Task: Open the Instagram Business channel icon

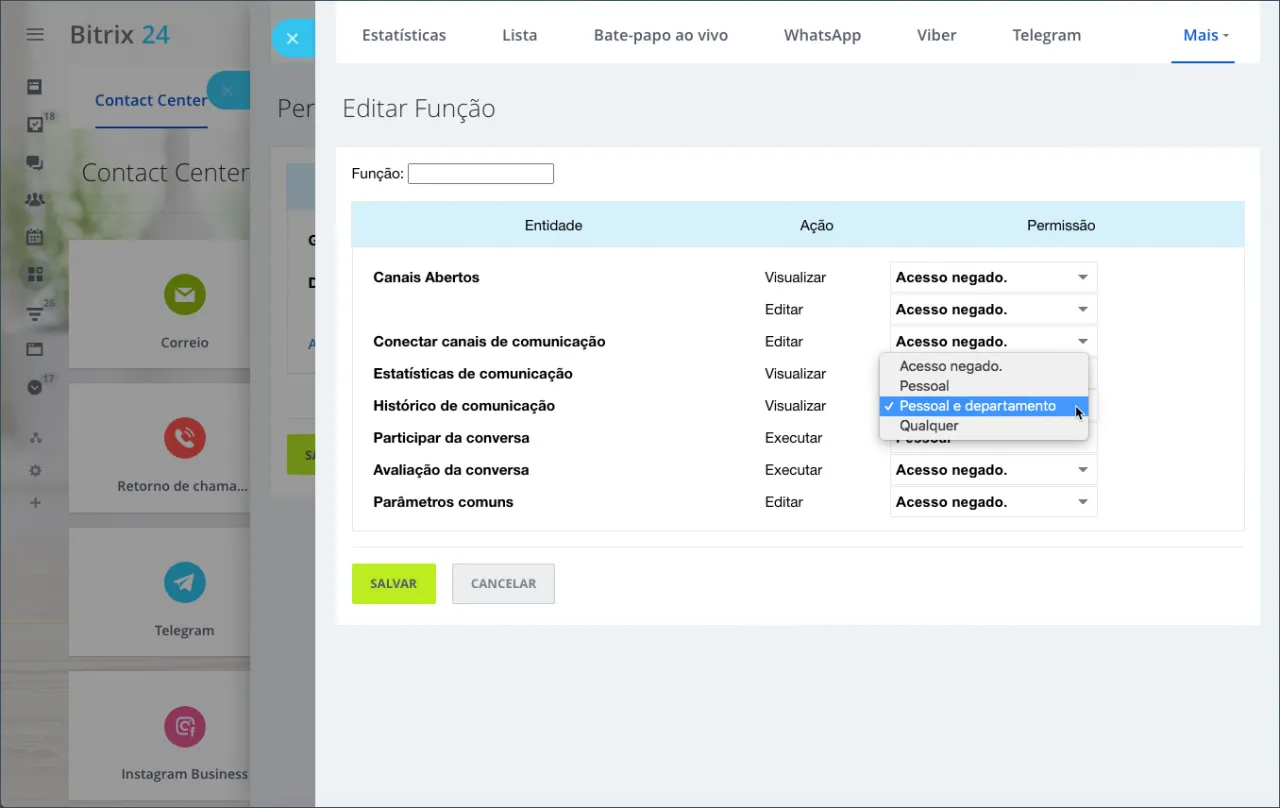Action: coord(185,726)
